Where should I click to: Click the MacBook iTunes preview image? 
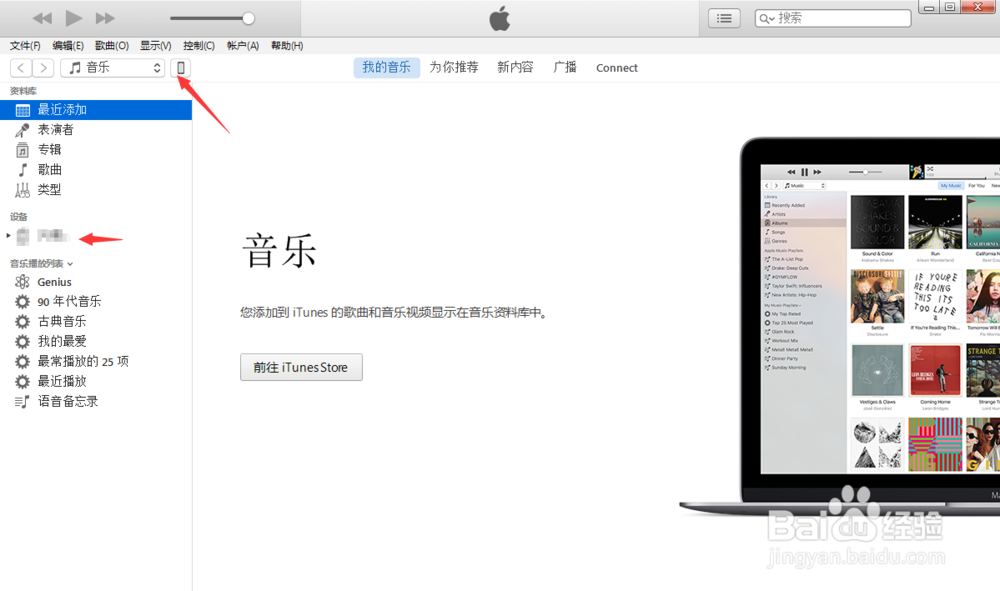pos(840,326)
